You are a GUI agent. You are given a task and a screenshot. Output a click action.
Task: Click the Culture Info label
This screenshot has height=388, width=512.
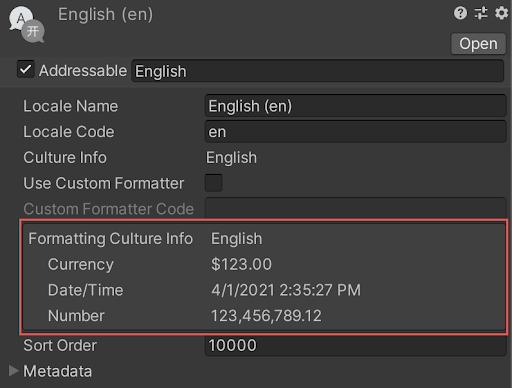(65, 158)
